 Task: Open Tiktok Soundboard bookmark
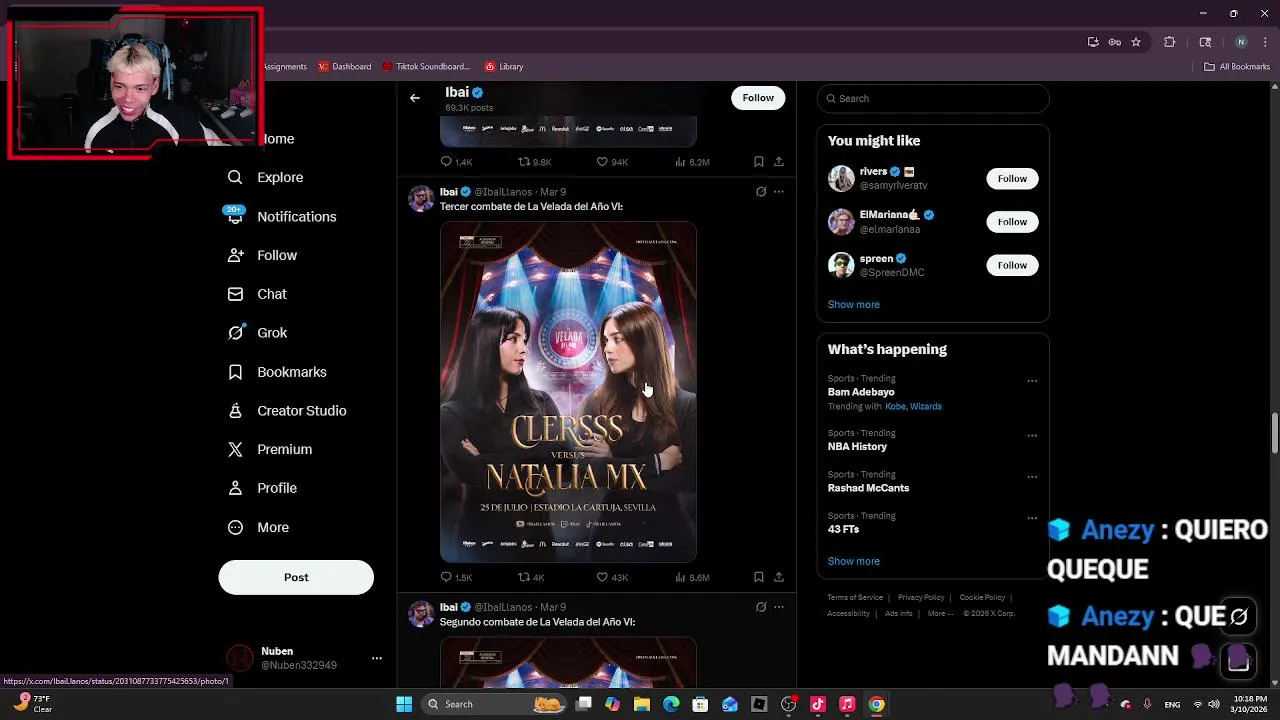click(x=426, y=67)
